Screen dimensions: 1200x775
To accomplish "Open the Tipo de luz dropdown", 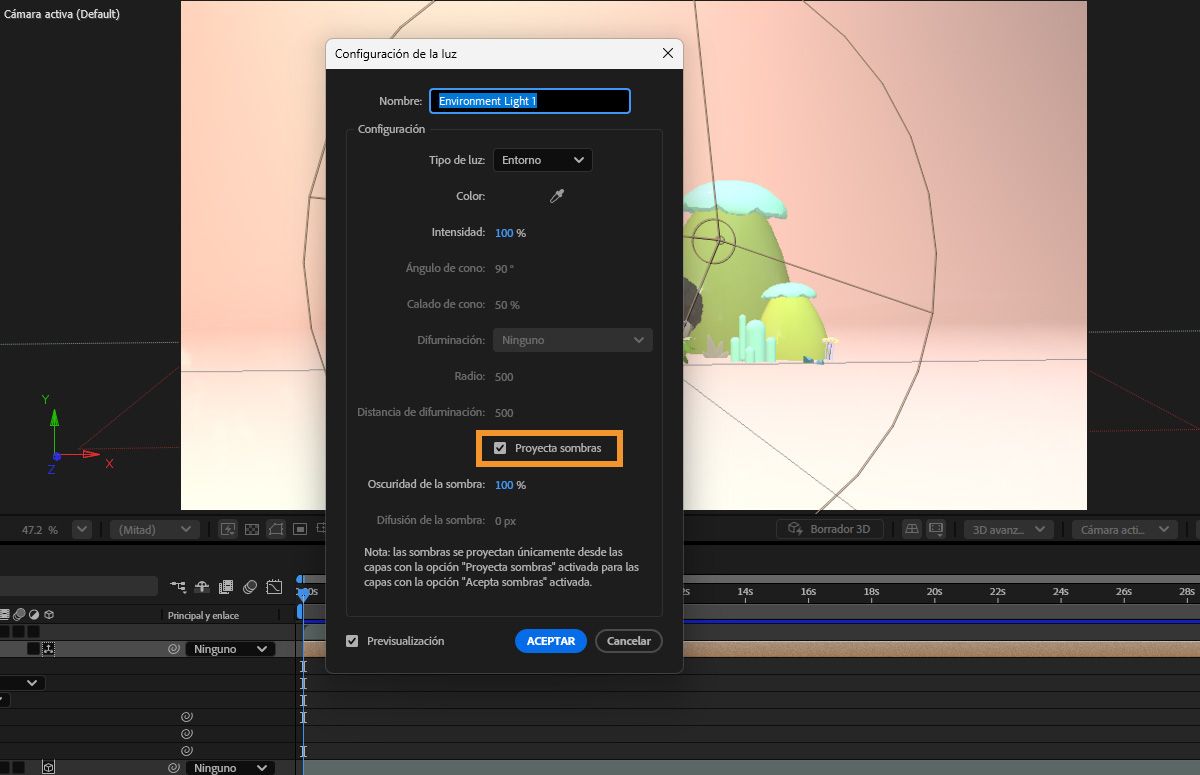I will [x=542, y=159].
